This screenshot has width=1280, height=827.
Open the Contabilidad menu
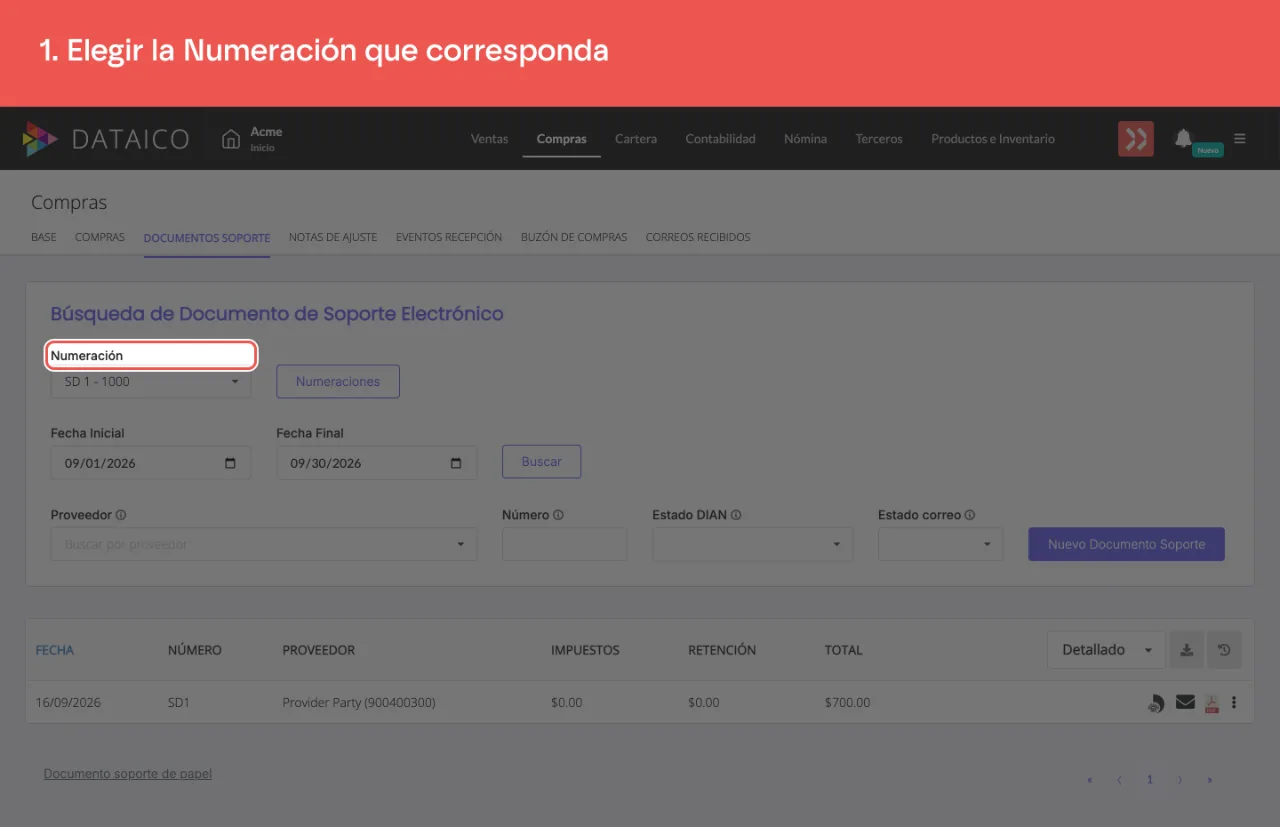721,139
